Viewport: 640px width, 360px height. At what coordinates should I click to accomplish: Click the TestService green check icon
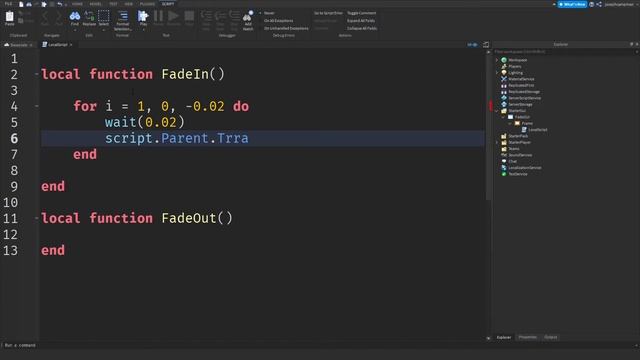[x=504, y=174]
